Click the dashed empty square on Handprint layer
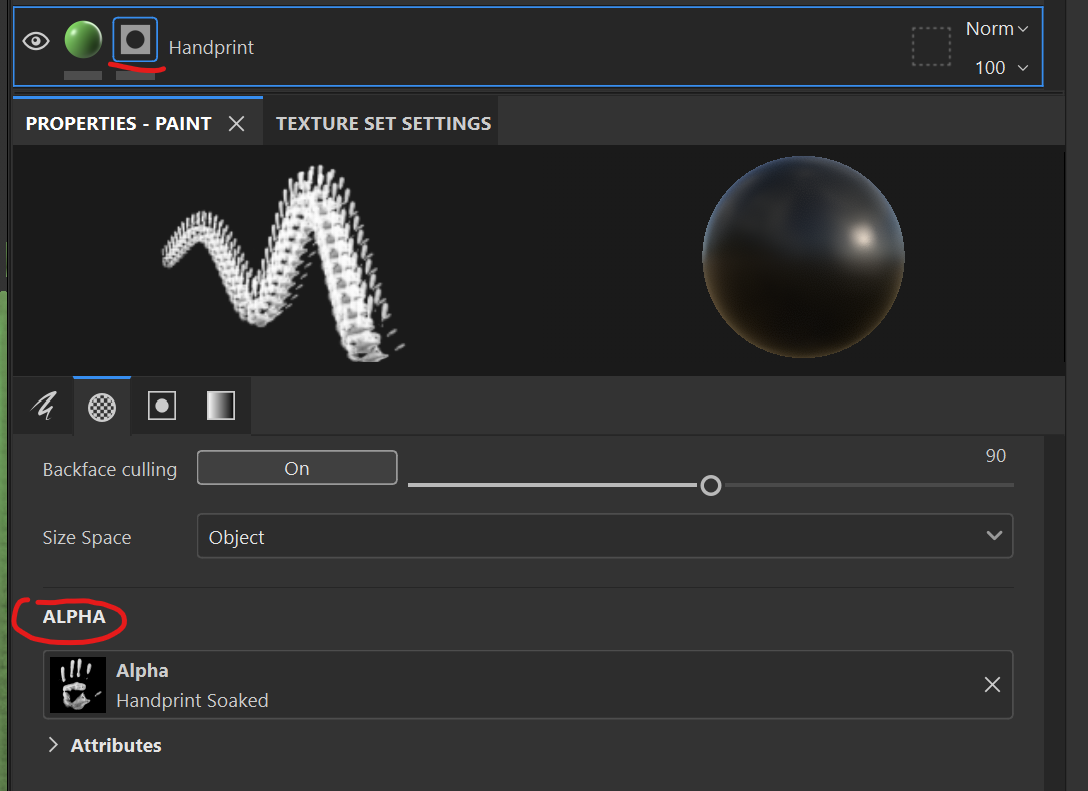The width and height of the screenshot is (1088, 791). (931, 47)
